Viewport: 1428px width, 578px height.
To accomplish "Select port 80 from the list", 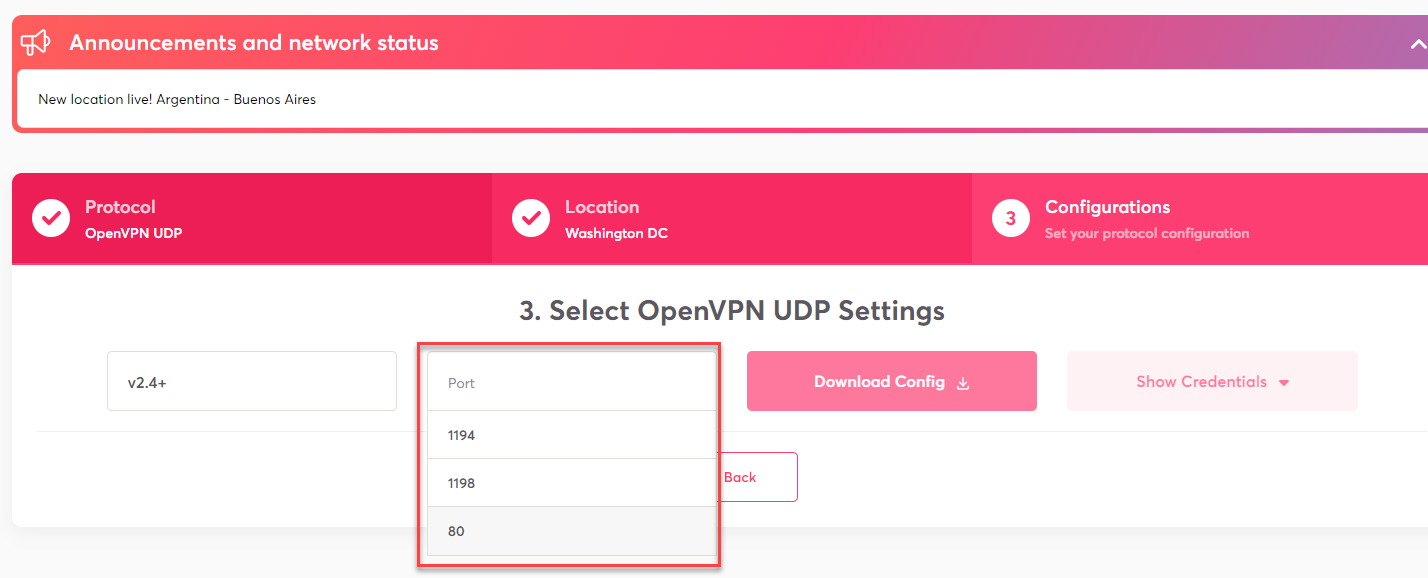I will pos(571,530).
